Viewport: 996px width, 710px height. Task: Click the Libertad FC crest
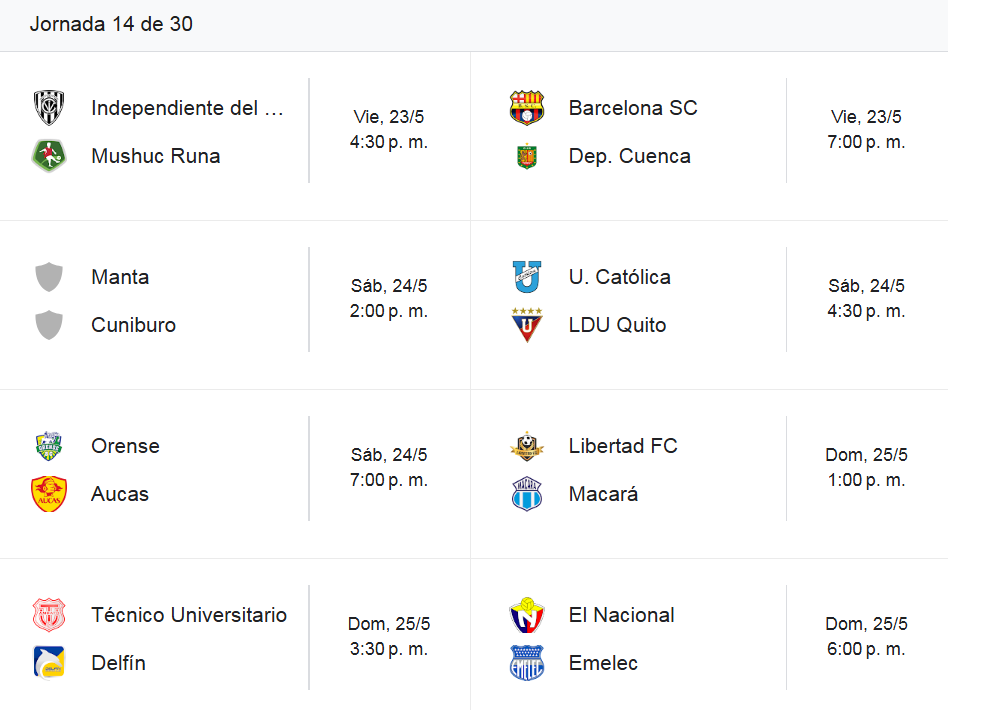tap(527, 445)
